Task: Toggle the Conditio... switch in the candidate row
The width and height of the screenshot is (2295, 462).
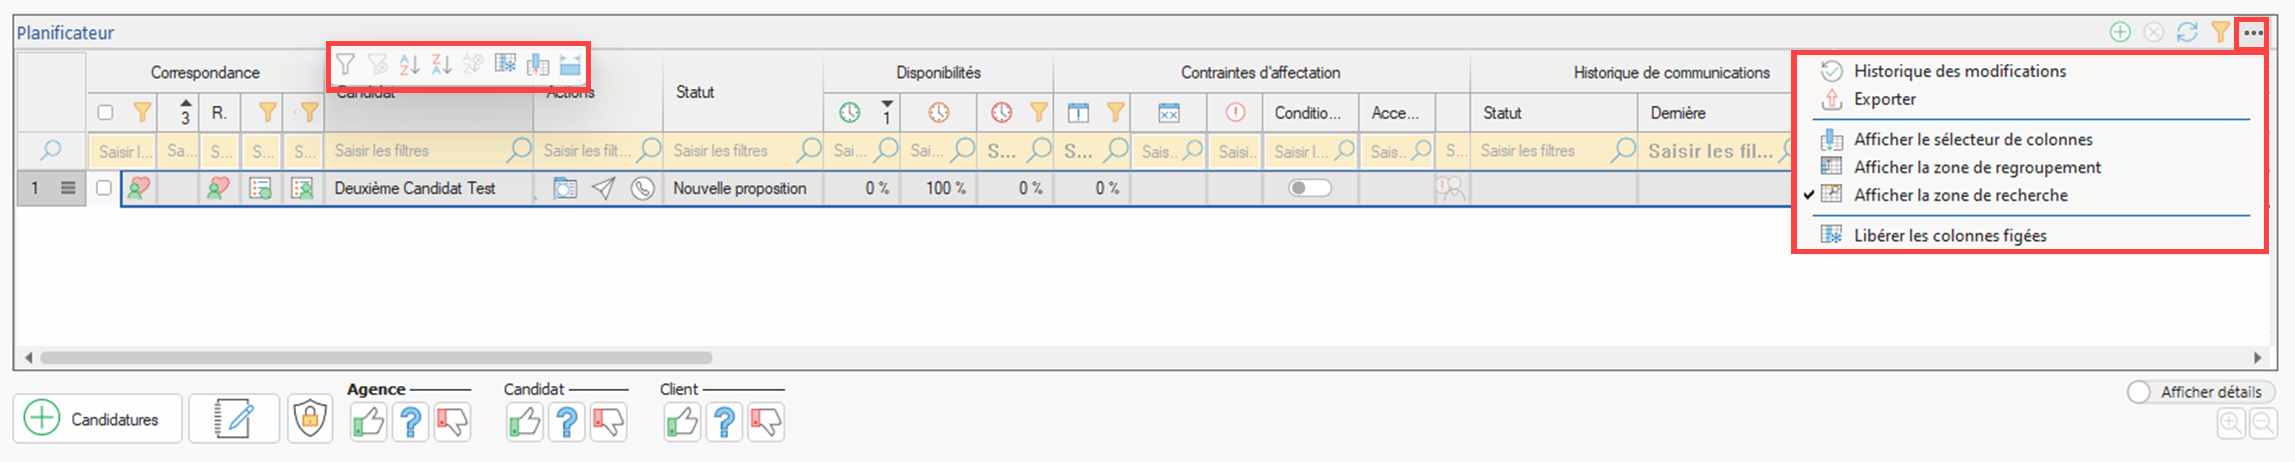Action: pyautogui.click(x=1309, y=188)
